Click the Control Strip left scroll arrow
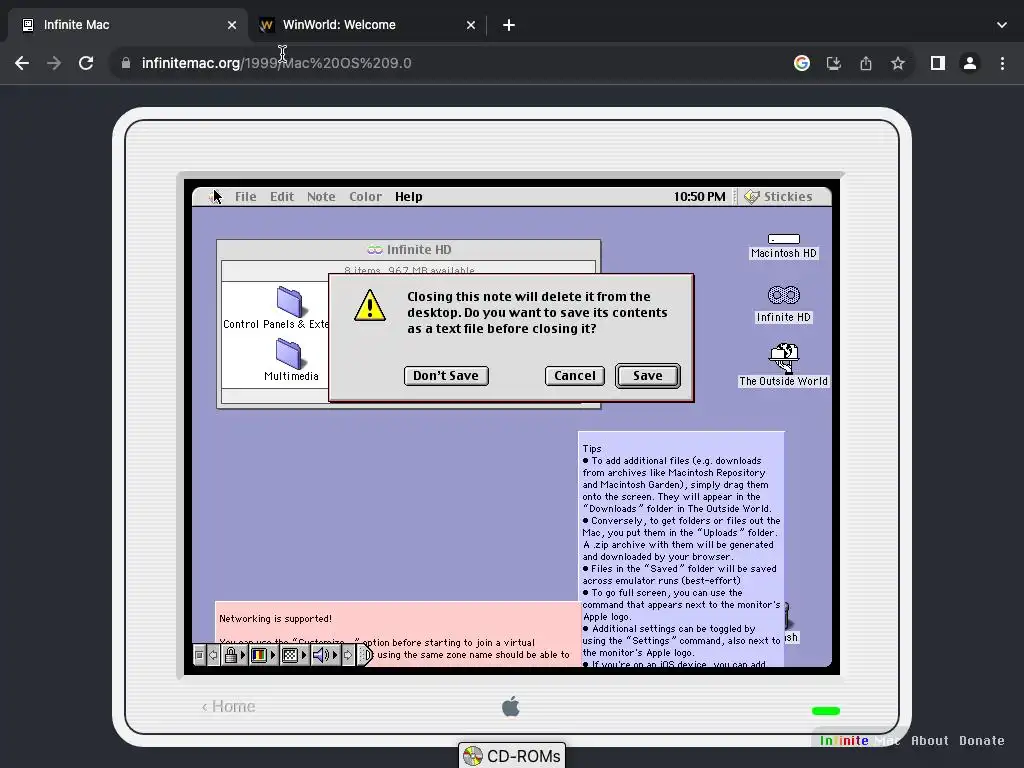This screenshot has width=1024, height=768. pos(213,654)
